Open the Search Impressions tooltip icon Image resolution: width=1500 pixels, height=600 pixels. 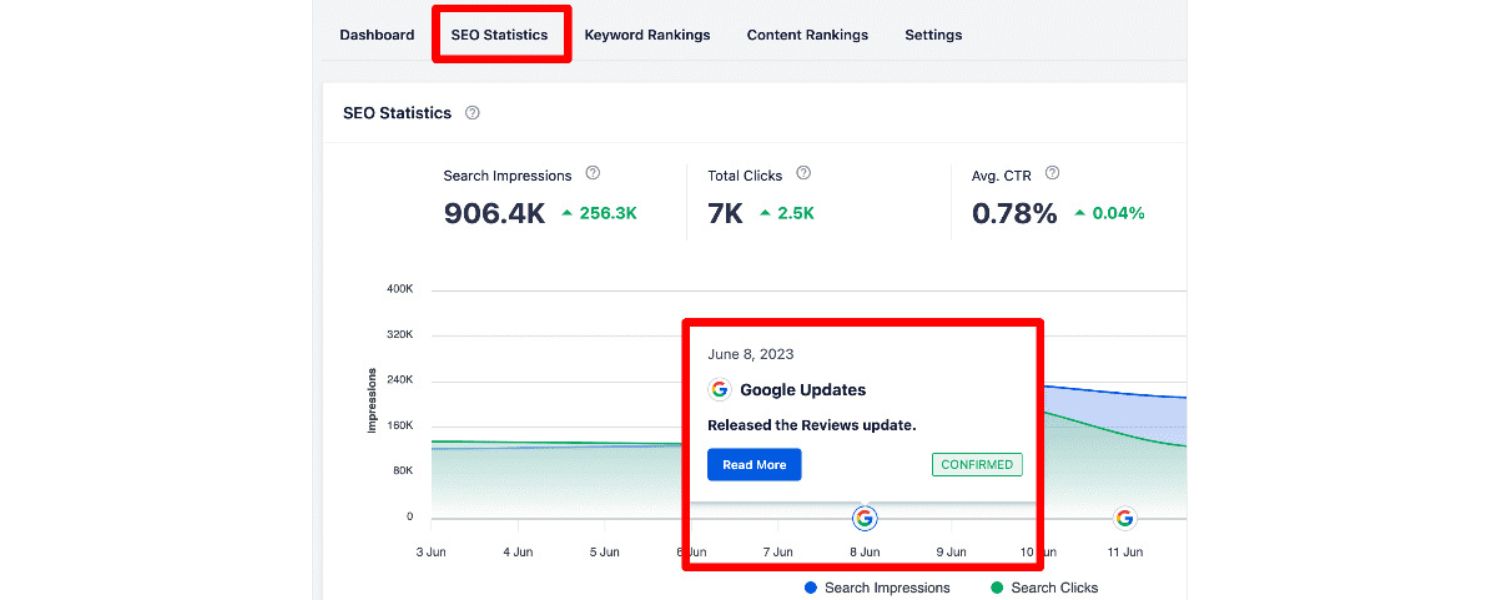[x=592, y=172]
